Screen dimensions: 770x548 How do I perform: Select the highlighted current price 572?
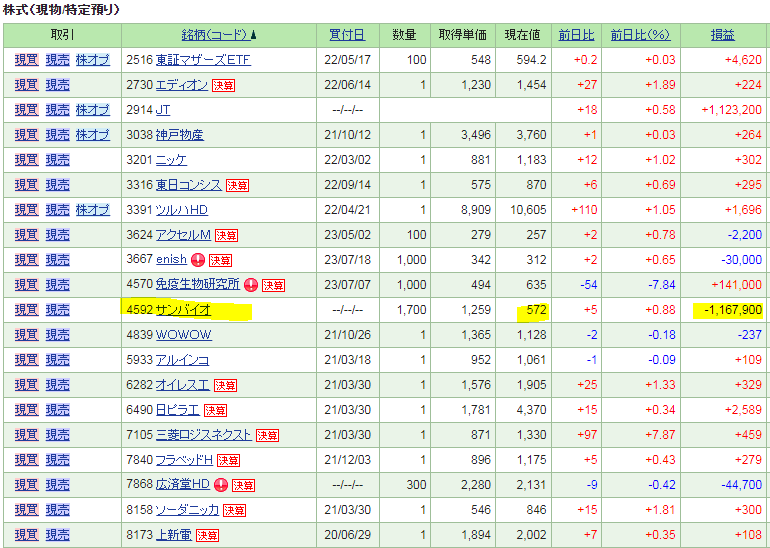pos(536,310)
